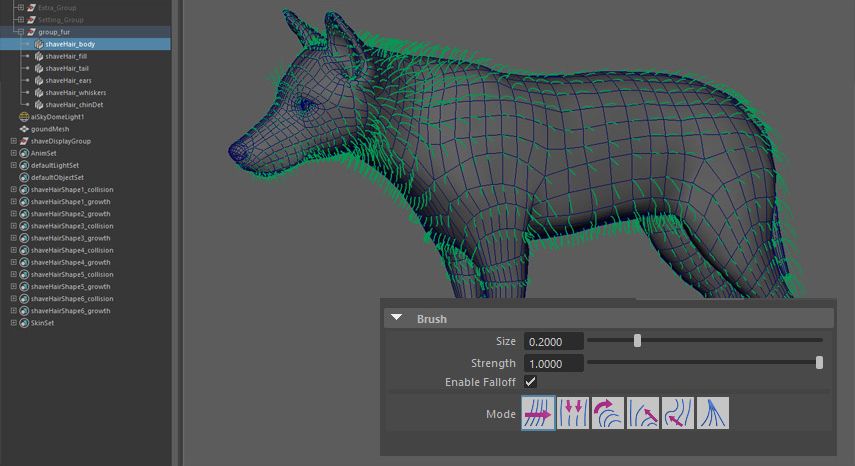The height and width of the screenshot is (466, 855).
Task: Select the fifth brush mode icon (puff)
Action: [x=678, y=413]
